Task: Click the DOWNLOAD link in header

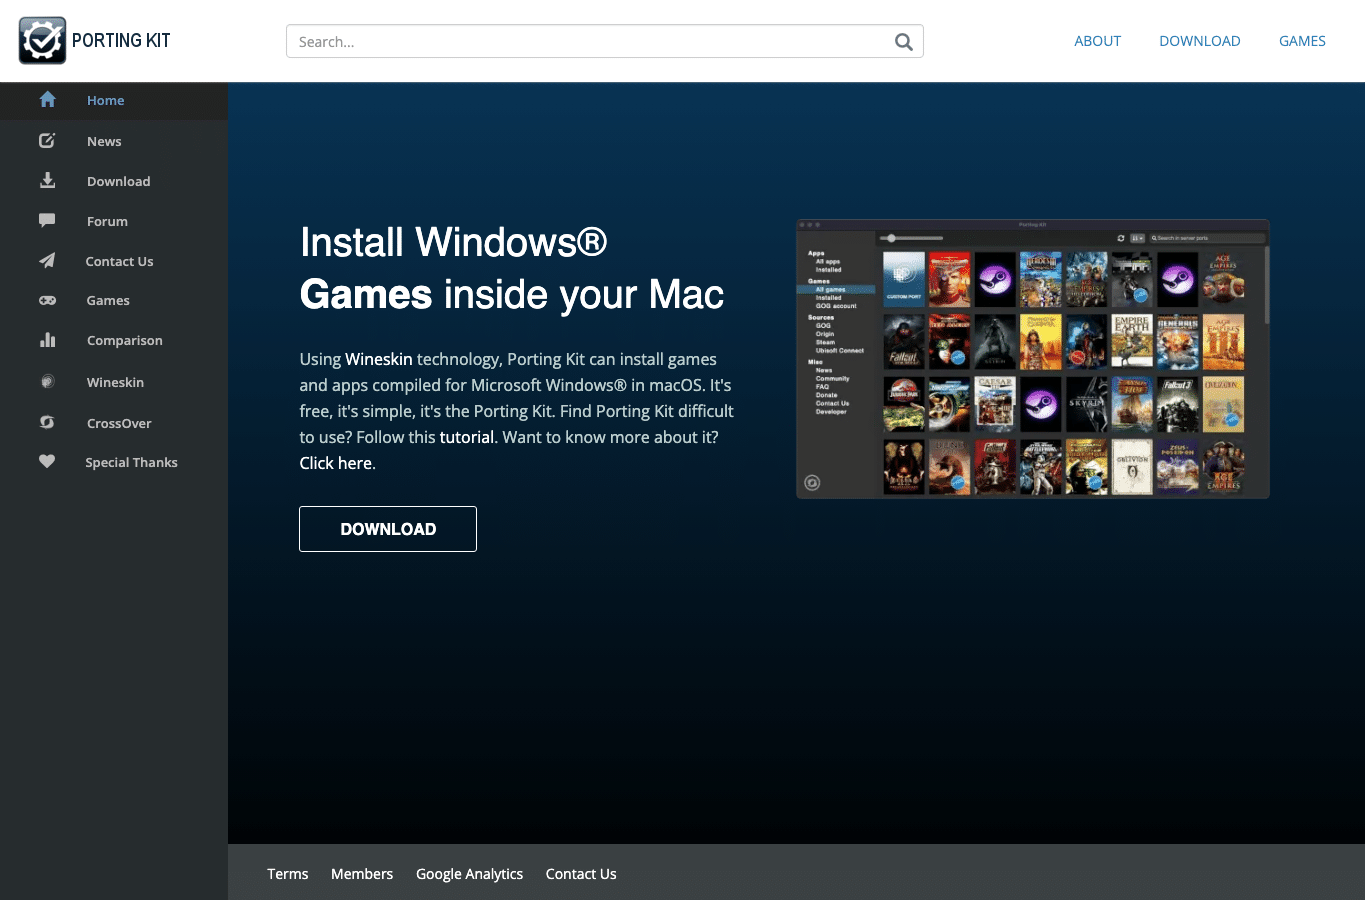Action: tap(1199, 41)
